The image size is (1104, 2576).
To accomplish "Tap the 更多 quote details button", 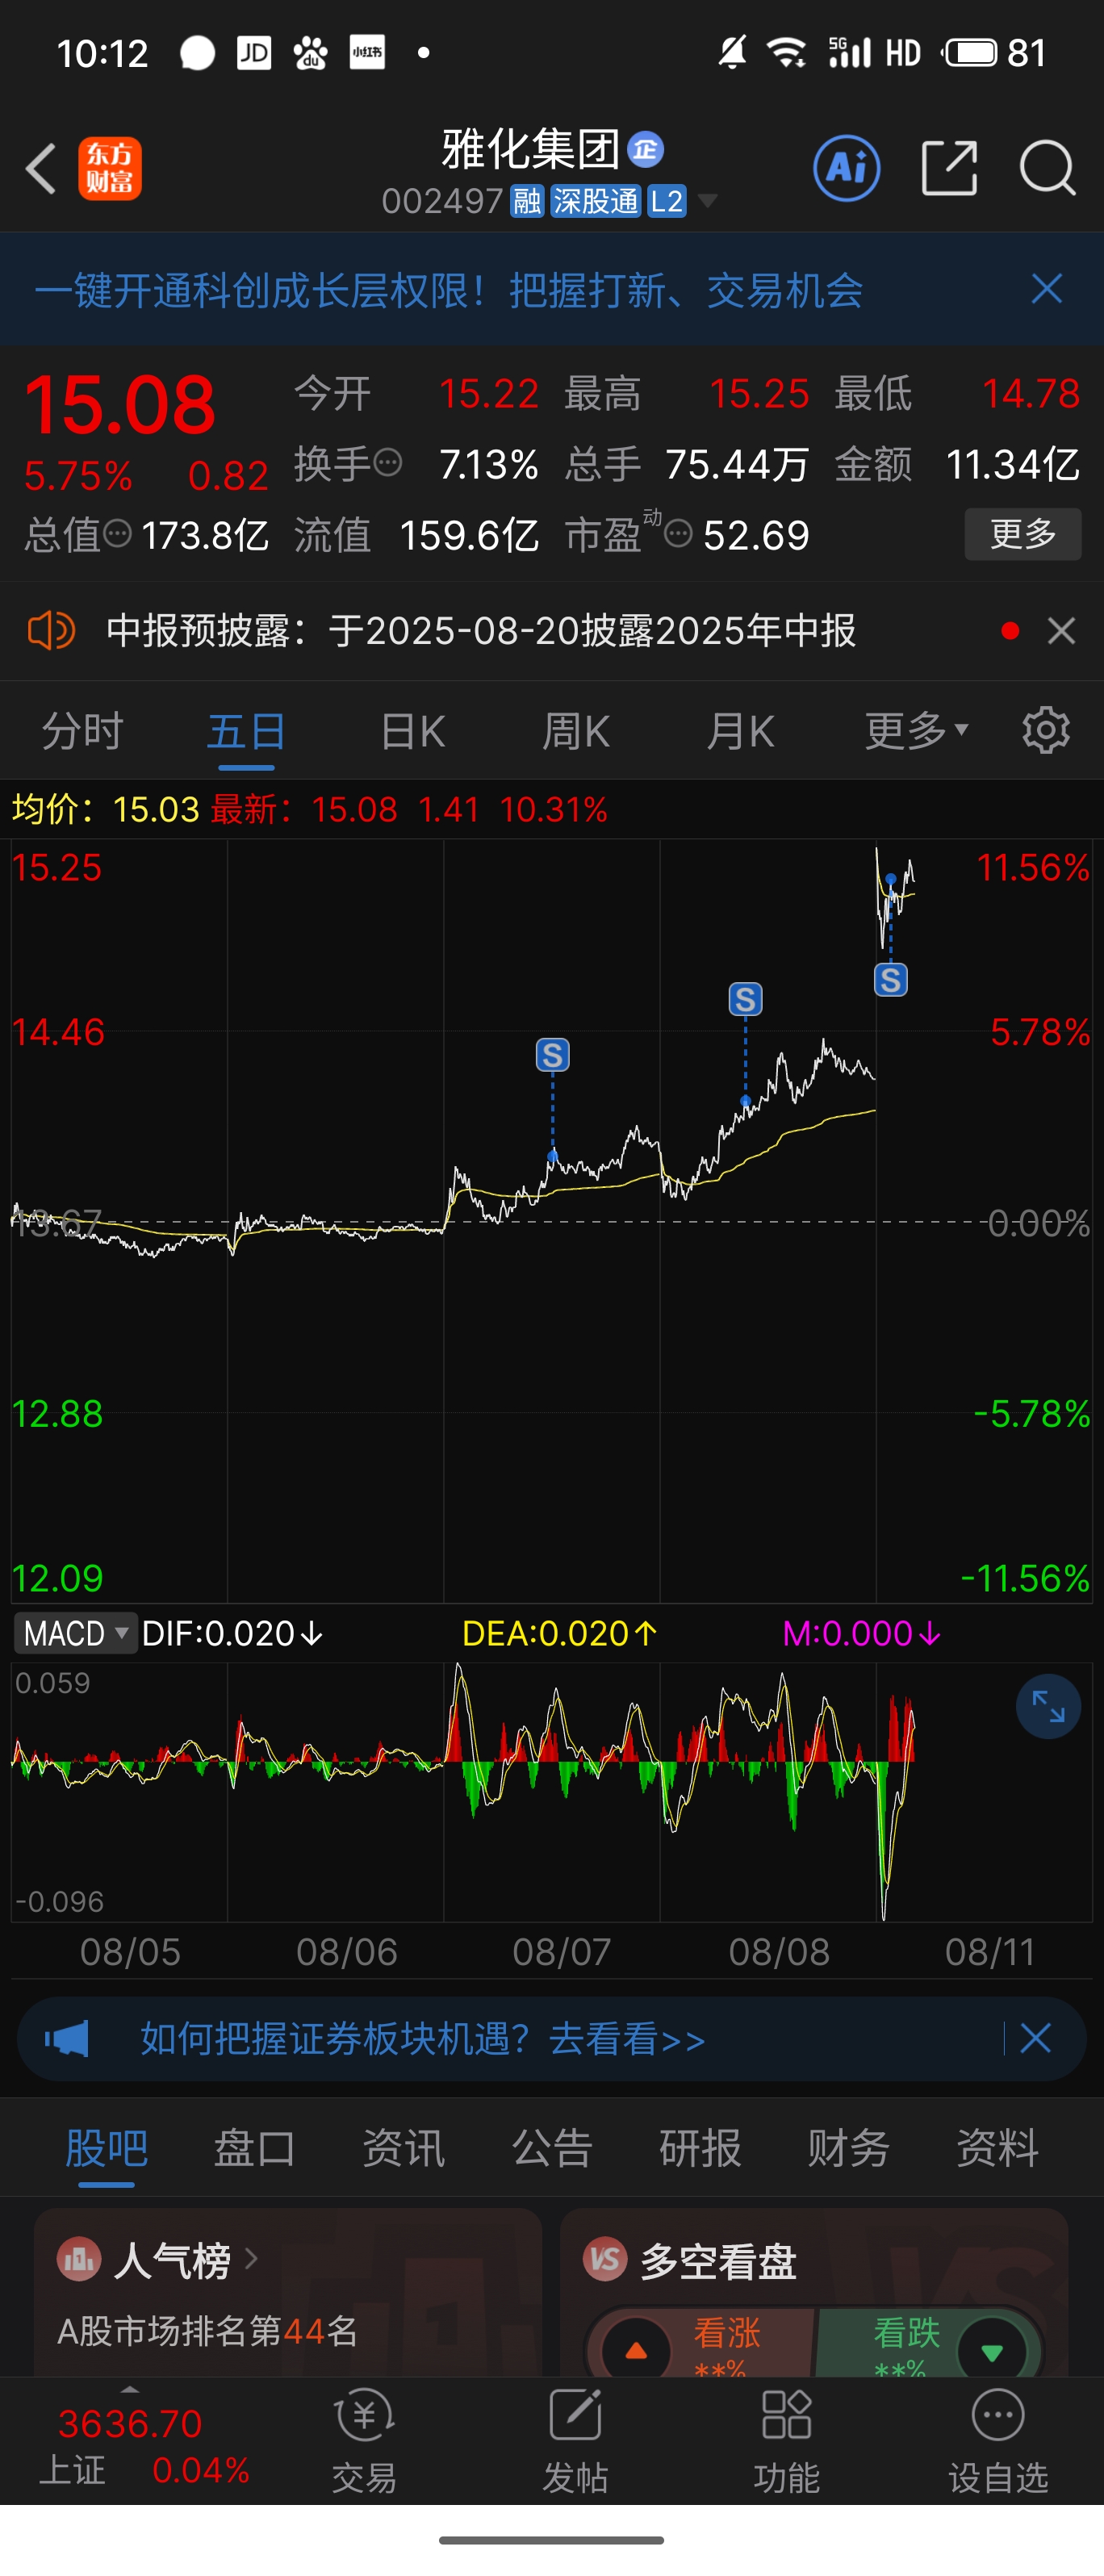I will [x=1022, y=534].
